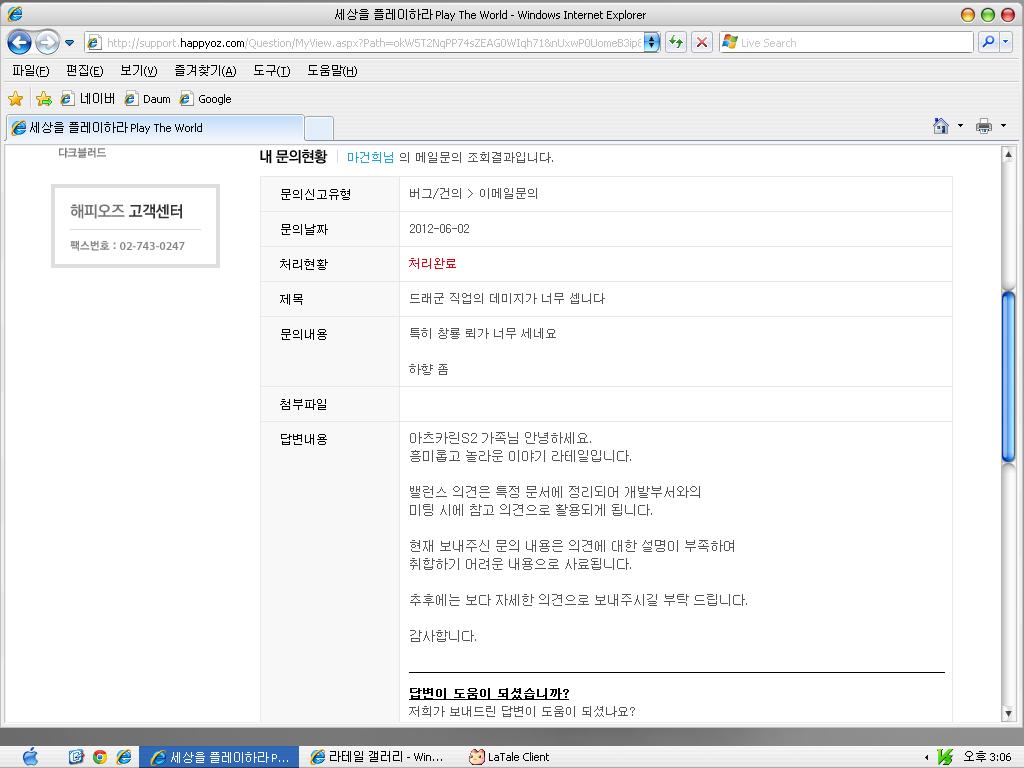This screenshot has width=1024, height=768.
Task: Click the red Stop loading icon
Action: [702, 42]
